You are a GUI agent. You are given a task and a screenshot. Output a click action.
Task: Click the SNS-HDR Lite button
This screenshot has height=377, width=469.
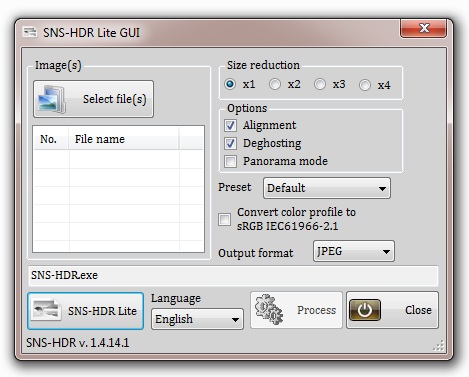tap(86, 311)
